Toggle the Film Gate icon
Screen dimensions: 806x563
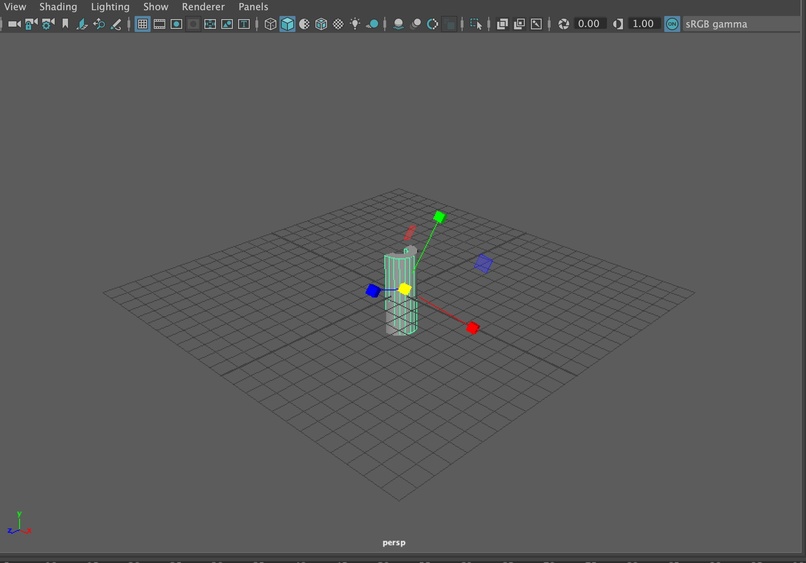tap(159, 24)
